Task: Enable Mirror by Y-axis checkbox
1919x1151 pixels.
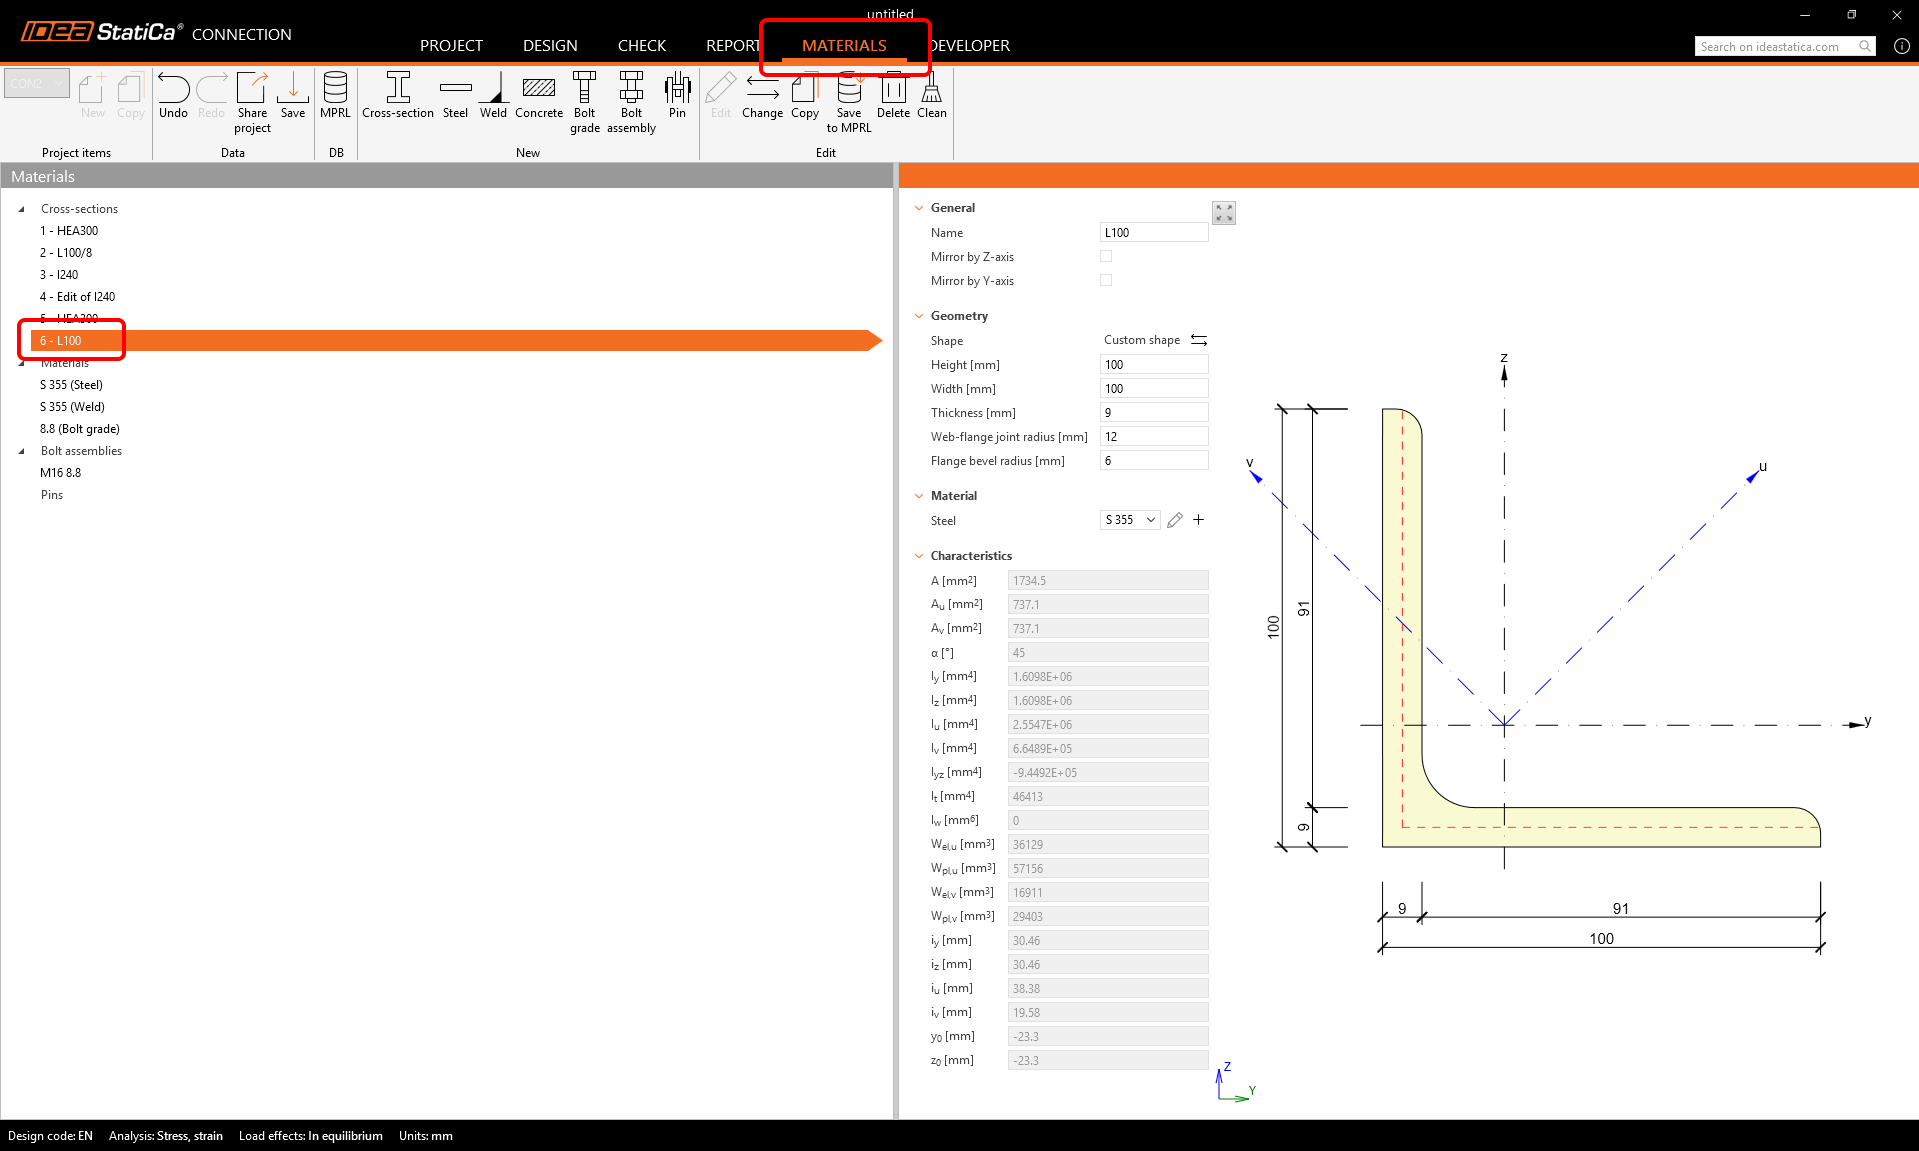Action: click(1106, 281)
